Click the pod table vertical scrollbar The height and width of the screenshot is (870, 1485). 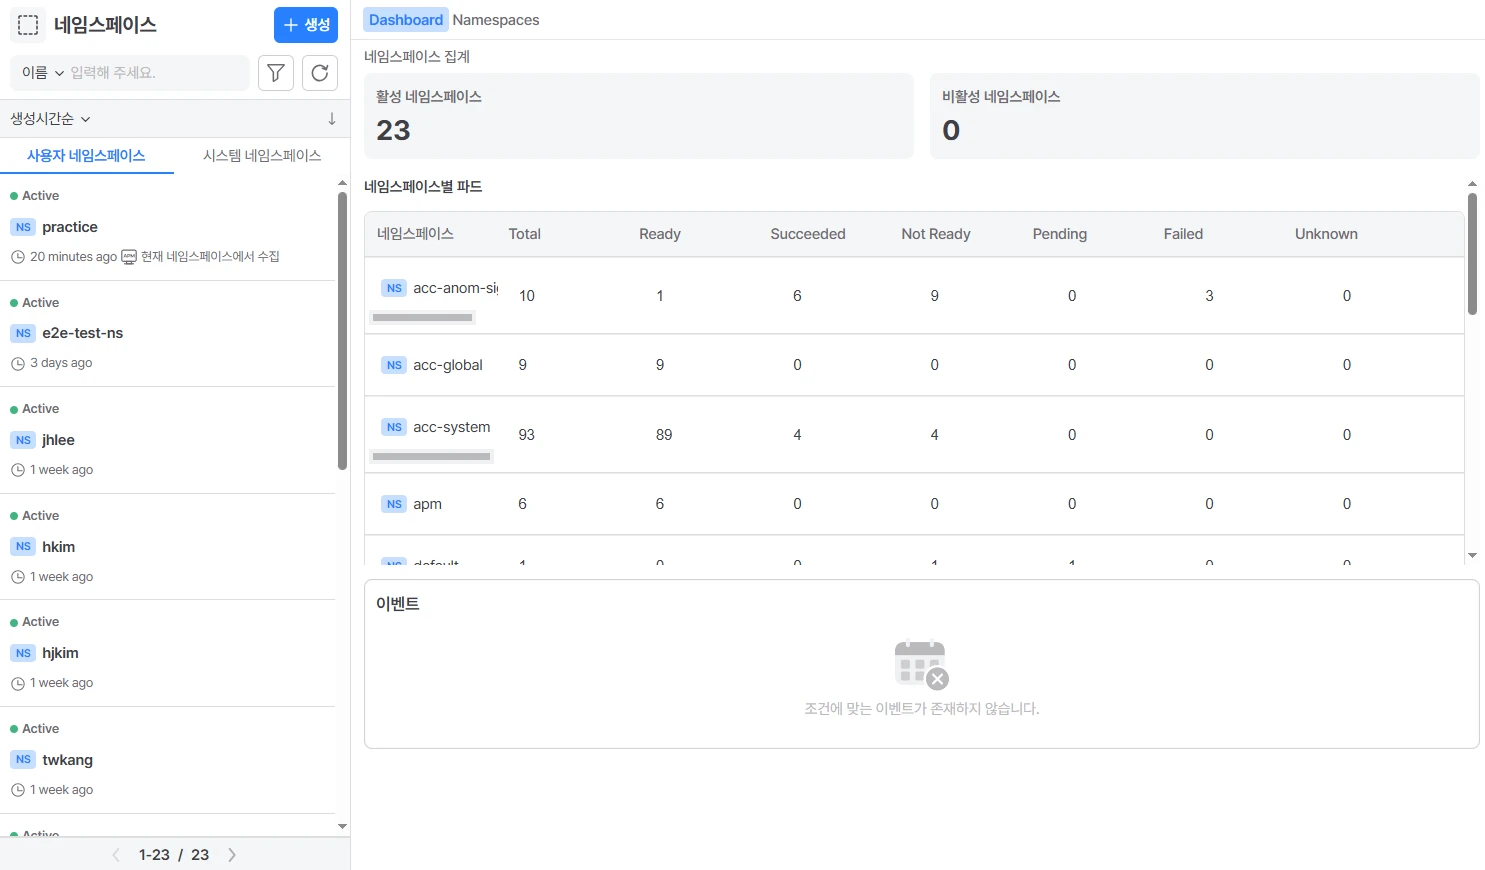pyautogui.click(x=1472, y=253)
